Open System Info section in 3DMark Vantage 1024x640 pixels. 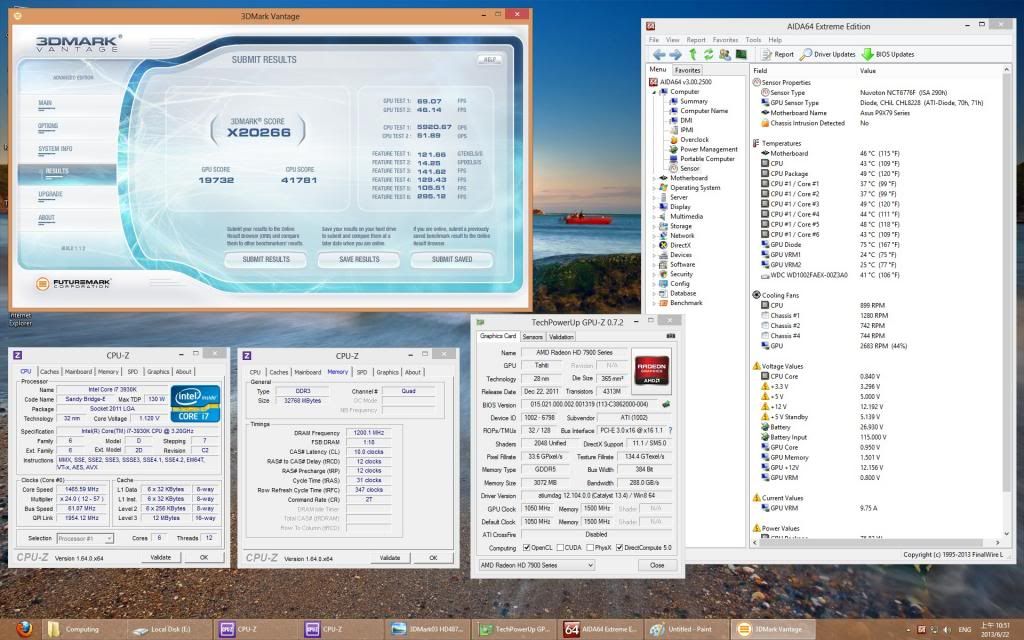(x=55, y=149)
